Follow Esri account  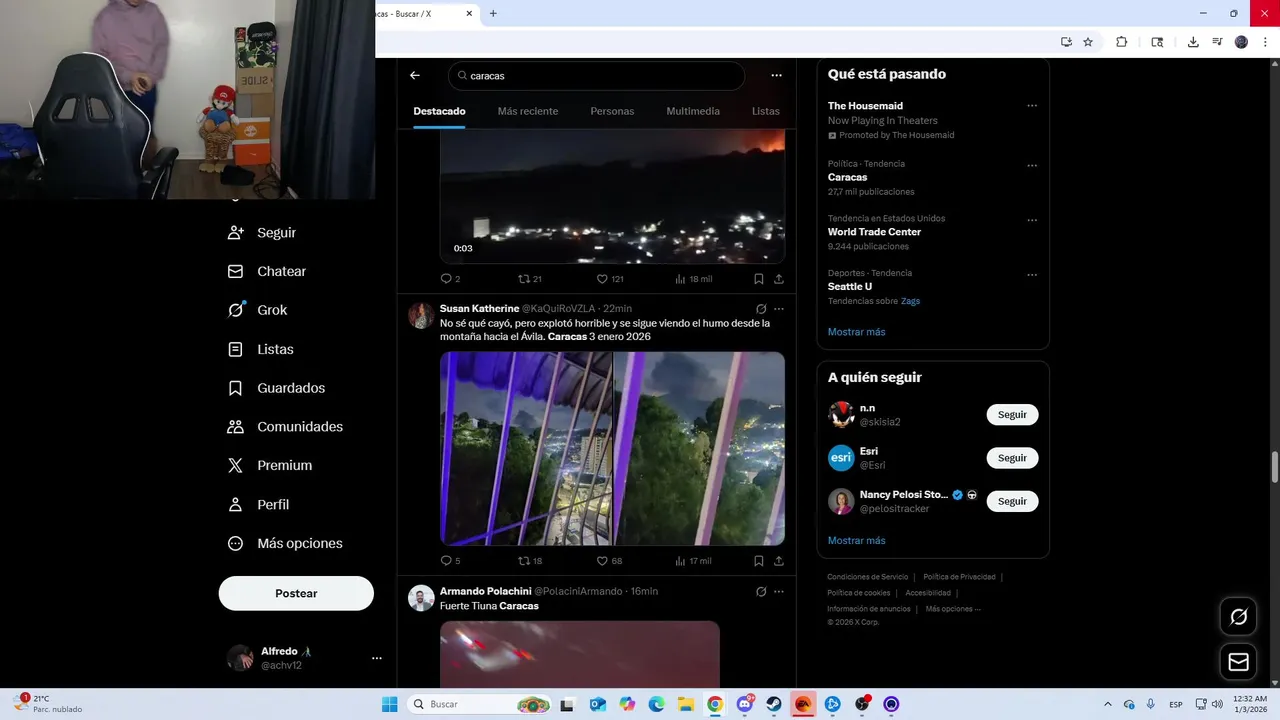point(1012,458)
